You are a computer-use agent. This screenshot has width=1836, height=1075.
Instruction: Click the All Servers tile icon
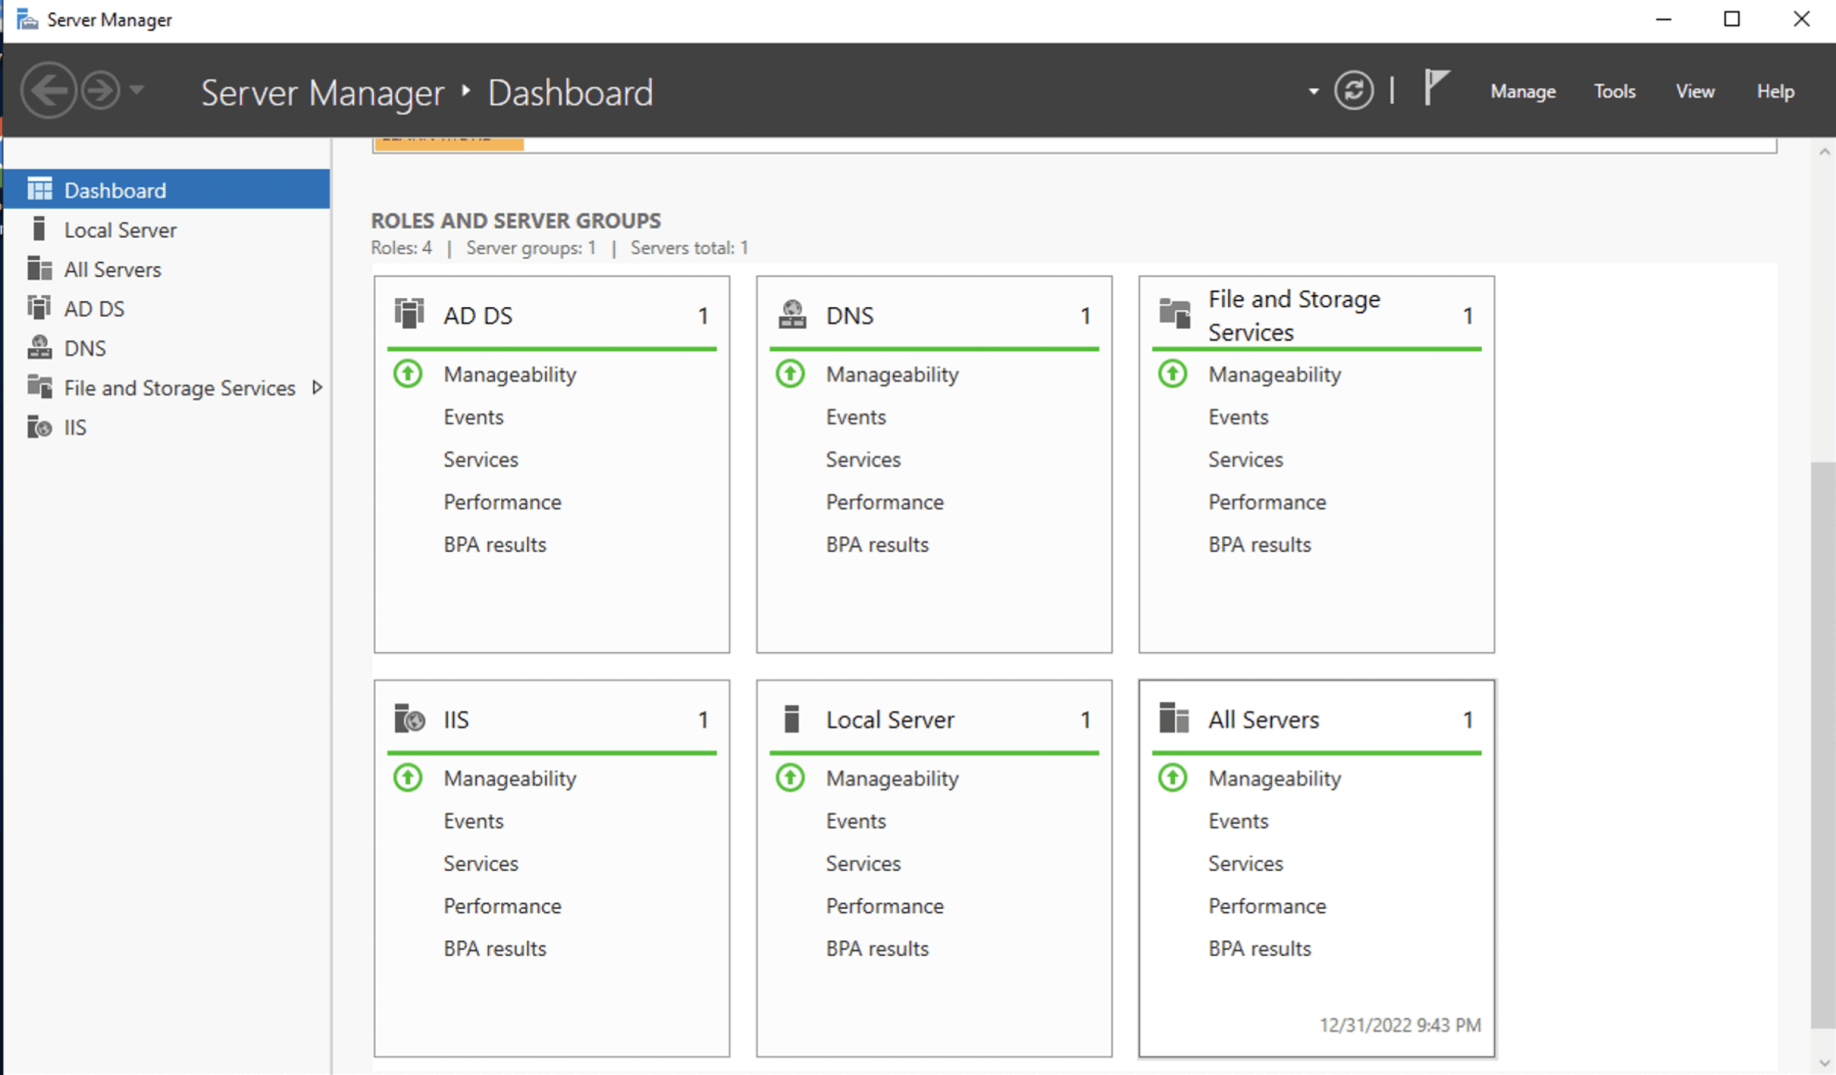point(1173,718)
